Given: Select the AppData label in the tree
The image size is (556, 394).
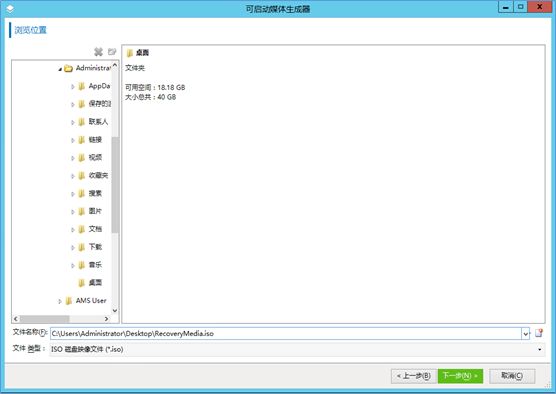Looking at the screenshot, I should pyautogui.click(x=99, y=86).
